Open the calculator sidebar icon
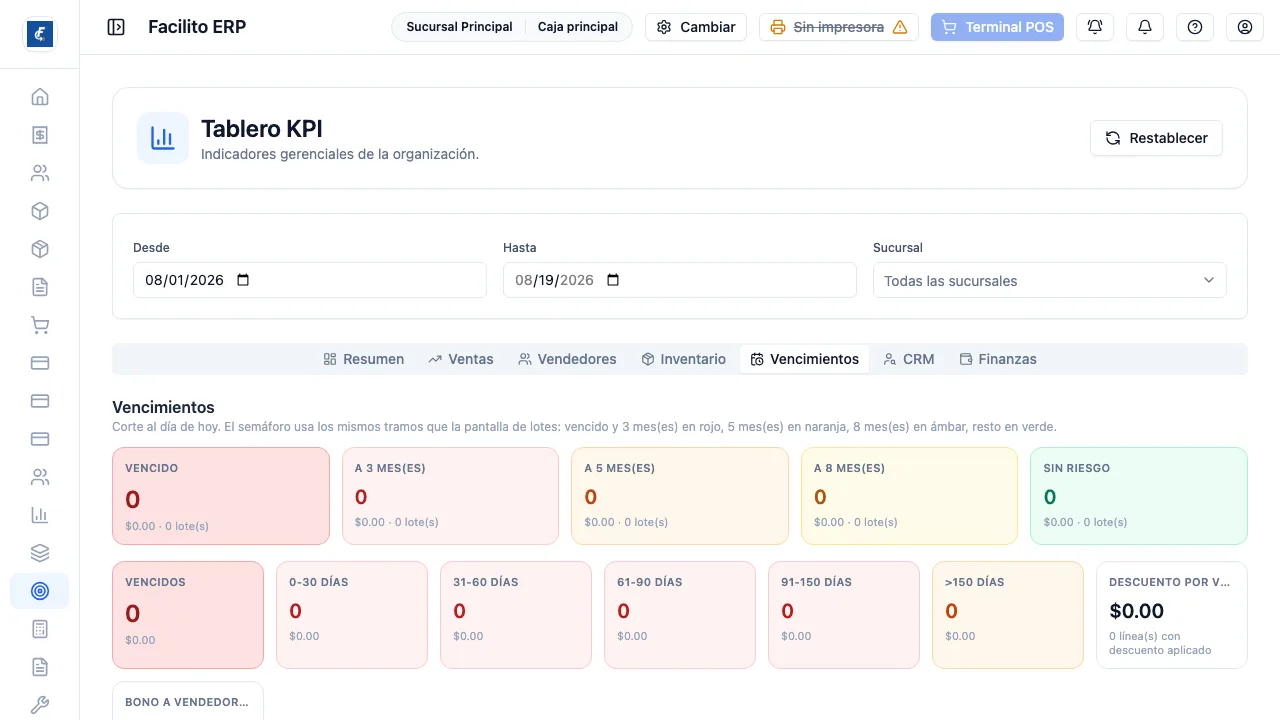The height and width of the screenshot is (720, 1280). [40, 629]
